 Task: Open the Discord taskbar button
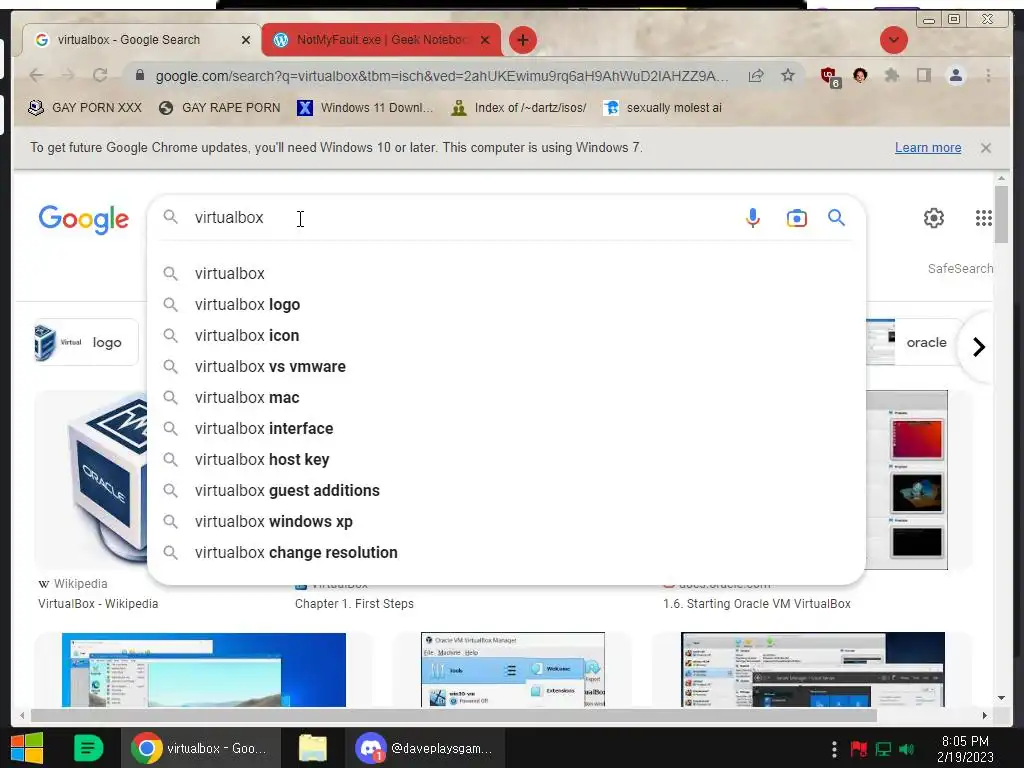point(424,748)
